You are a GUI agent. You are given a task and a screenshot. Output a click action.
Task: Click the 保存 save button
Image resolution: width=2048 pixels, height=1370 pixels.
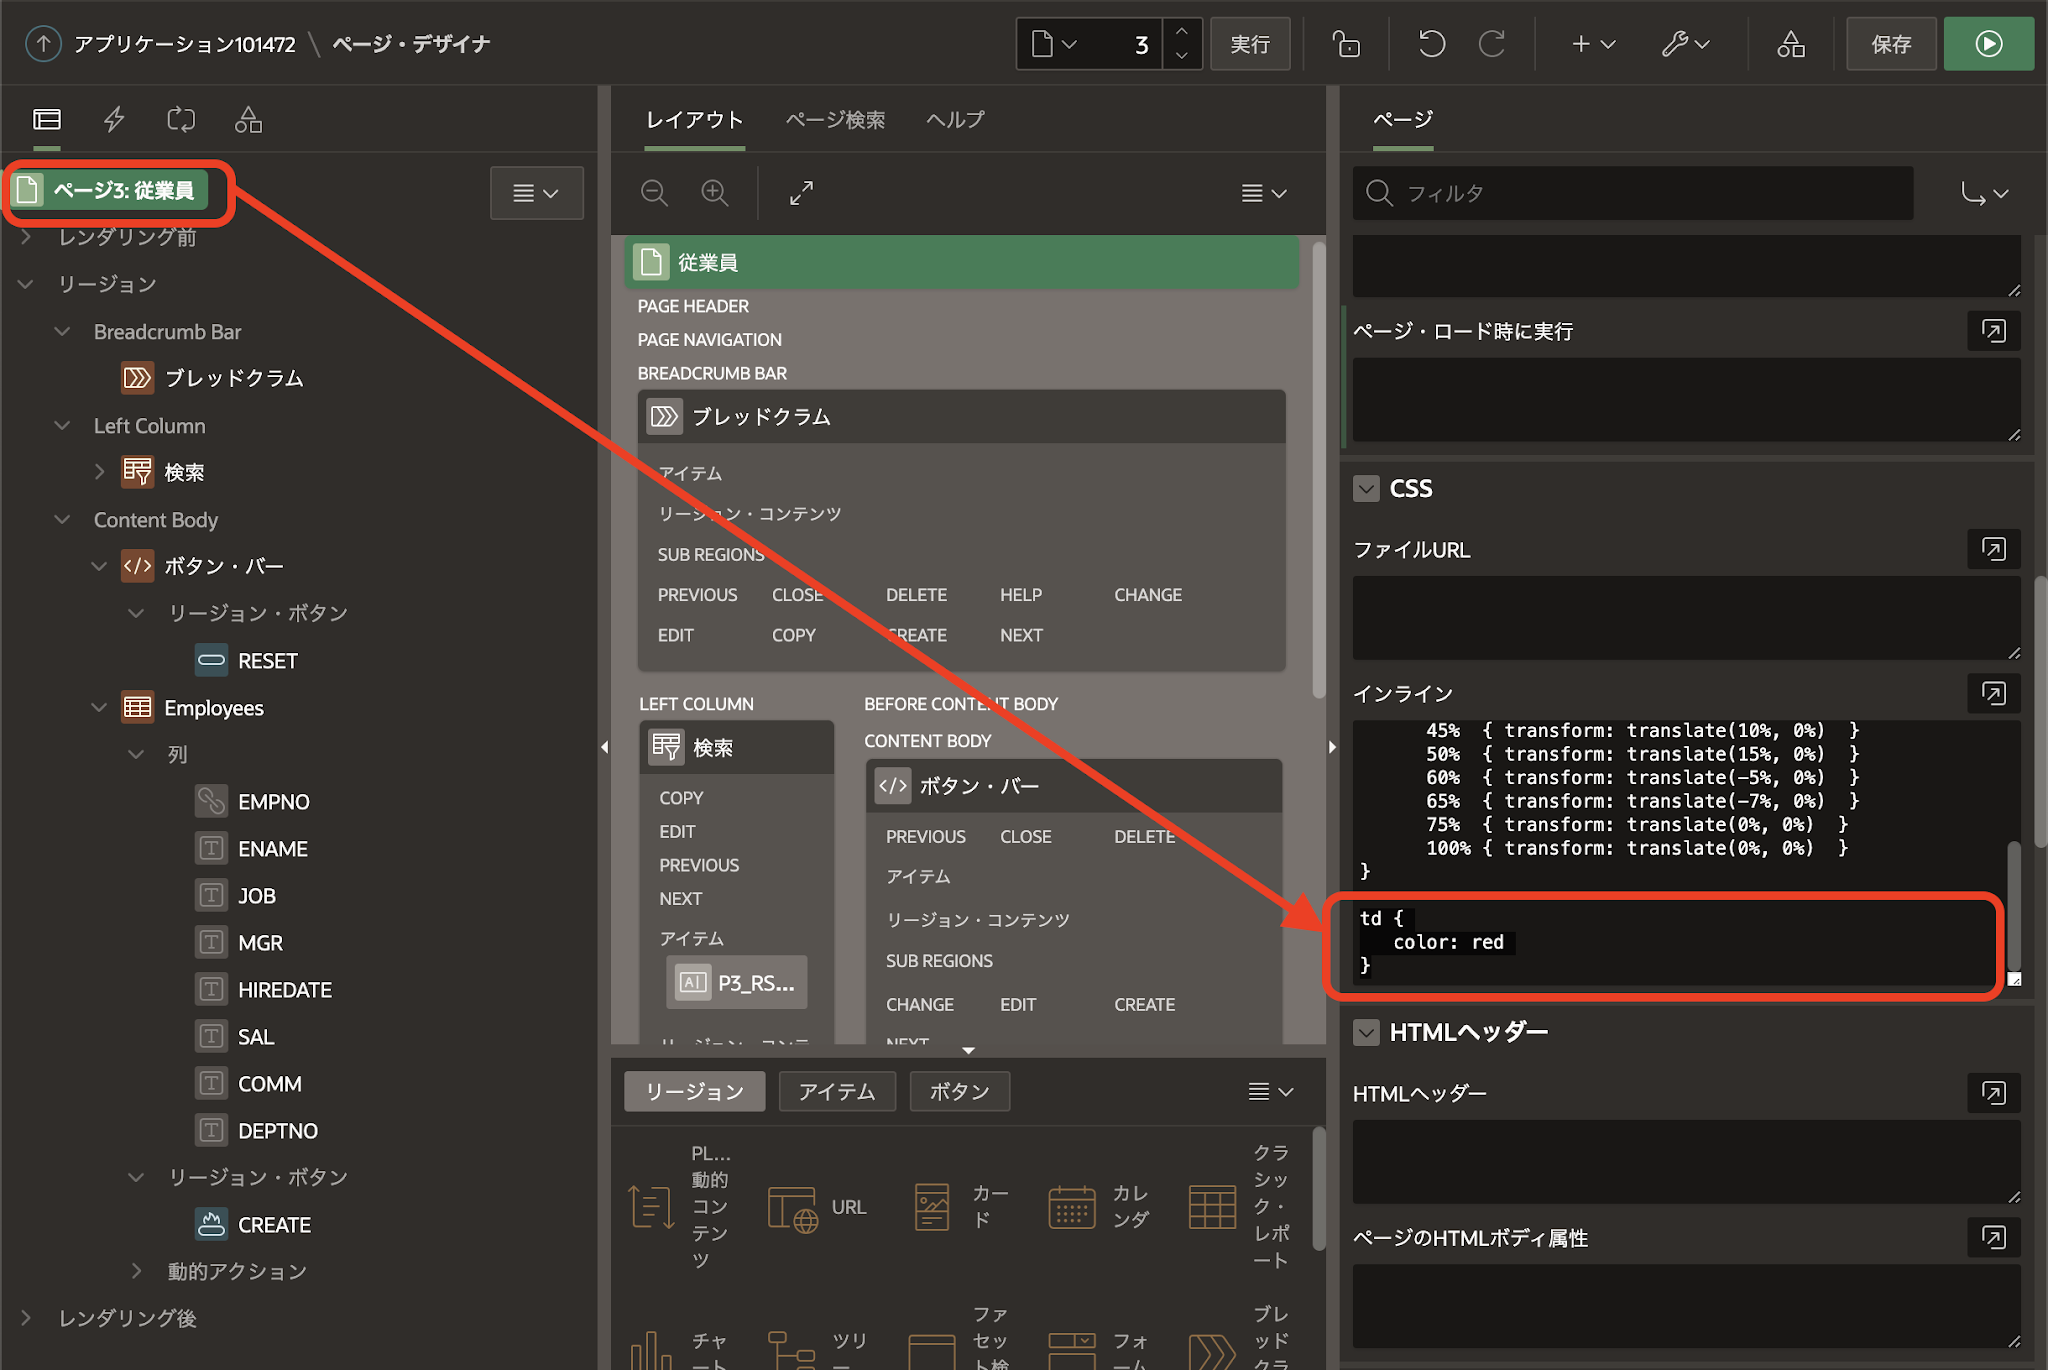[x=1890, y=44]
